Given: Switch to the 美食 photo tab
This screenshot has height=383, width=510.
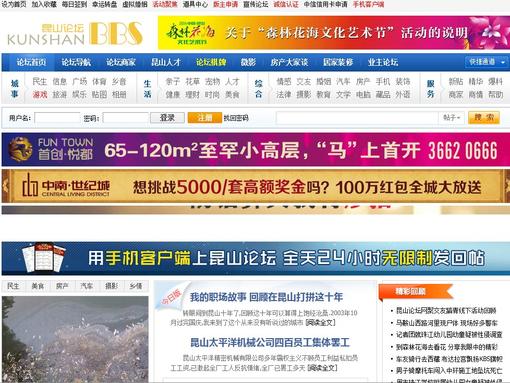Looking at the screenshot, I should [38, 286].
